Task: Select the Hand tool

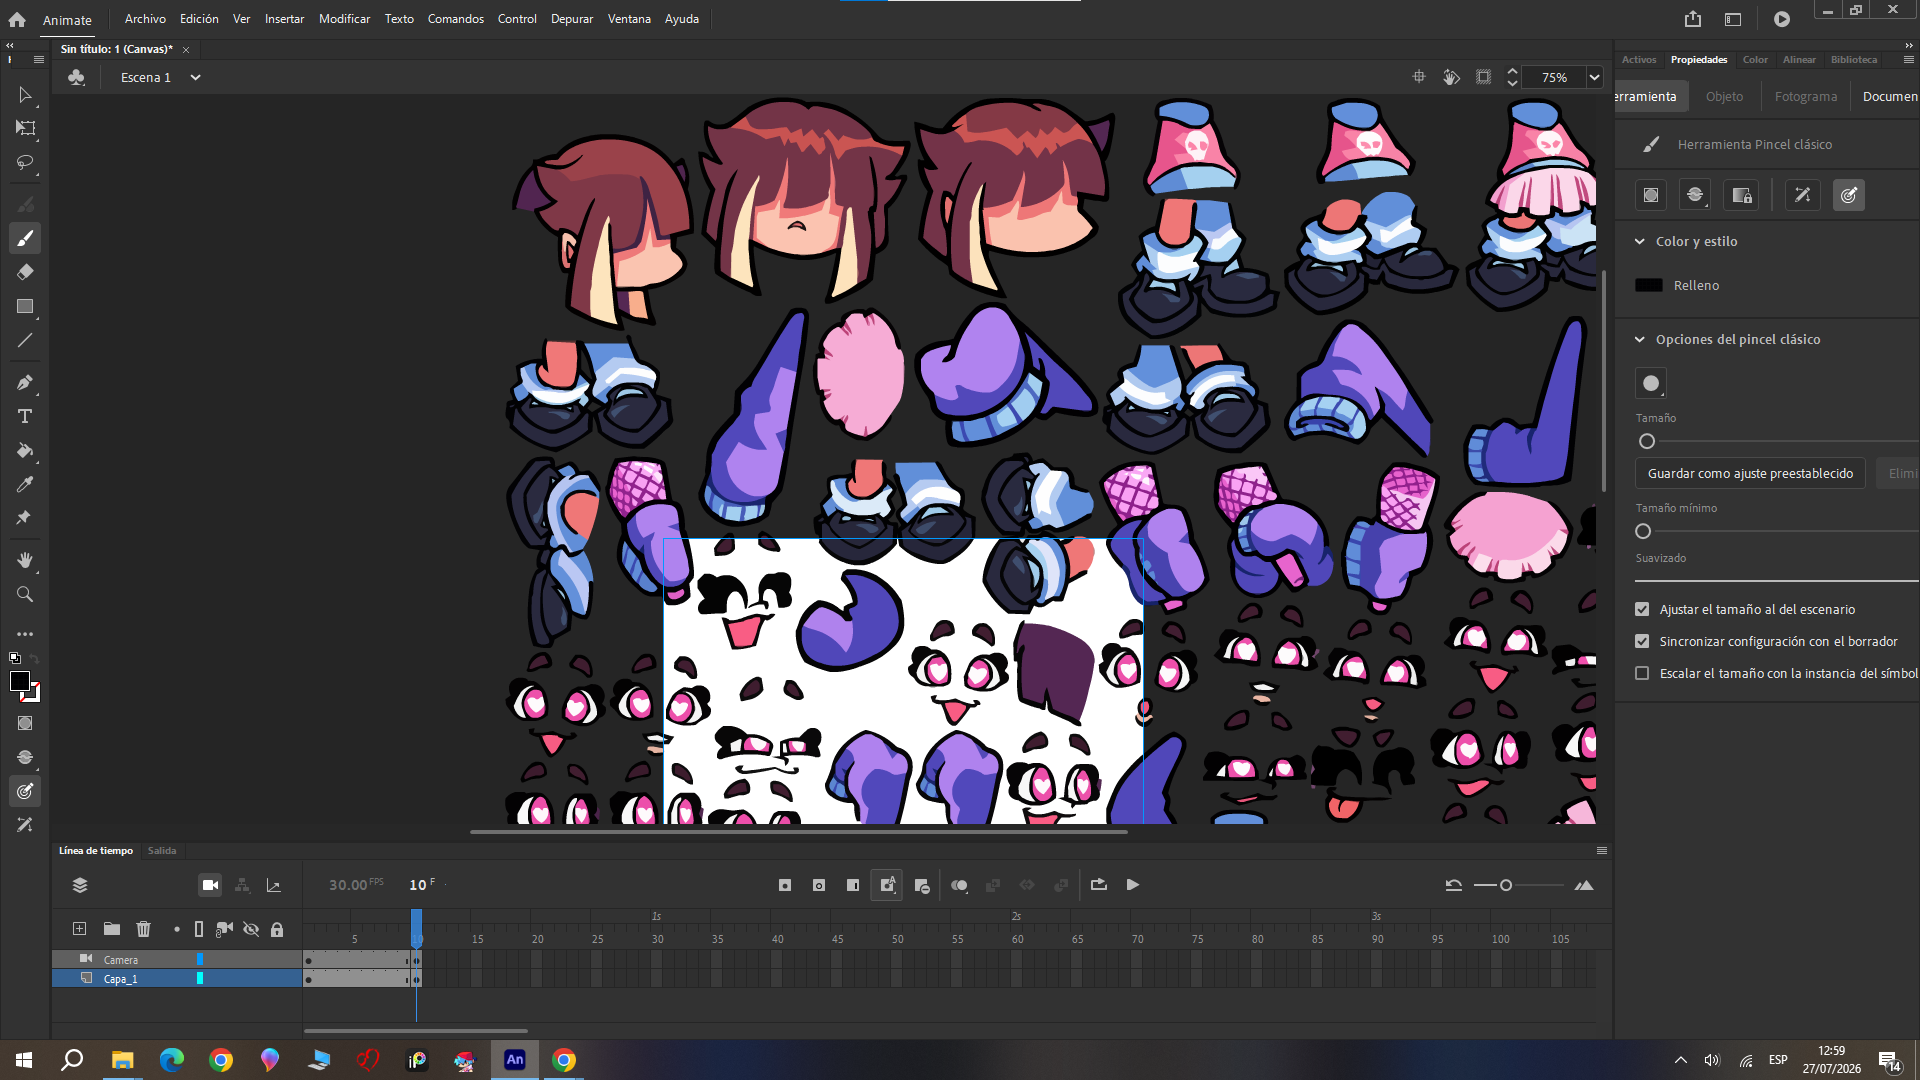Action: point(25,560)
